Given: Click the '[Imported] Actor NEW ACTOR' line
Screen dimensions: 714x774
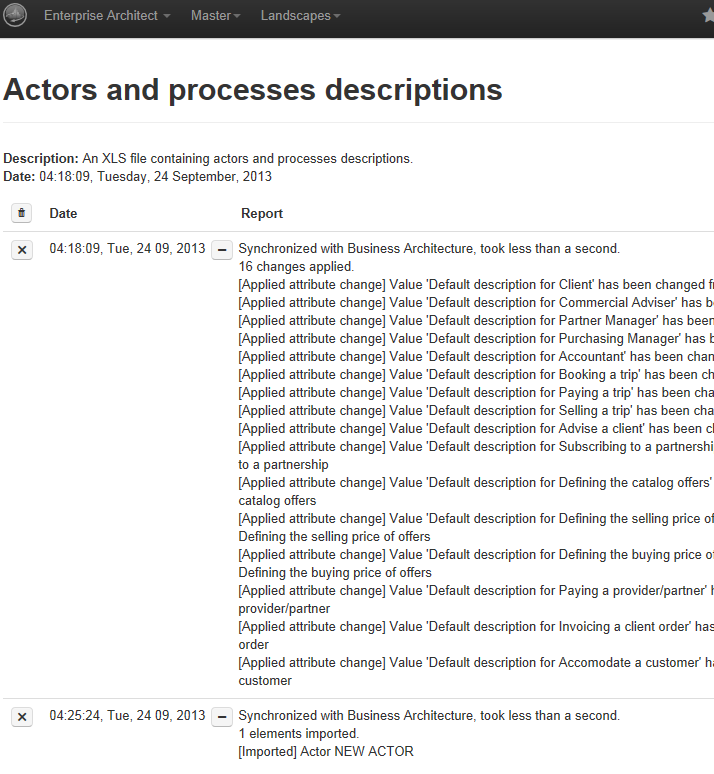Looking at the screenshot, I should (325, 751).
